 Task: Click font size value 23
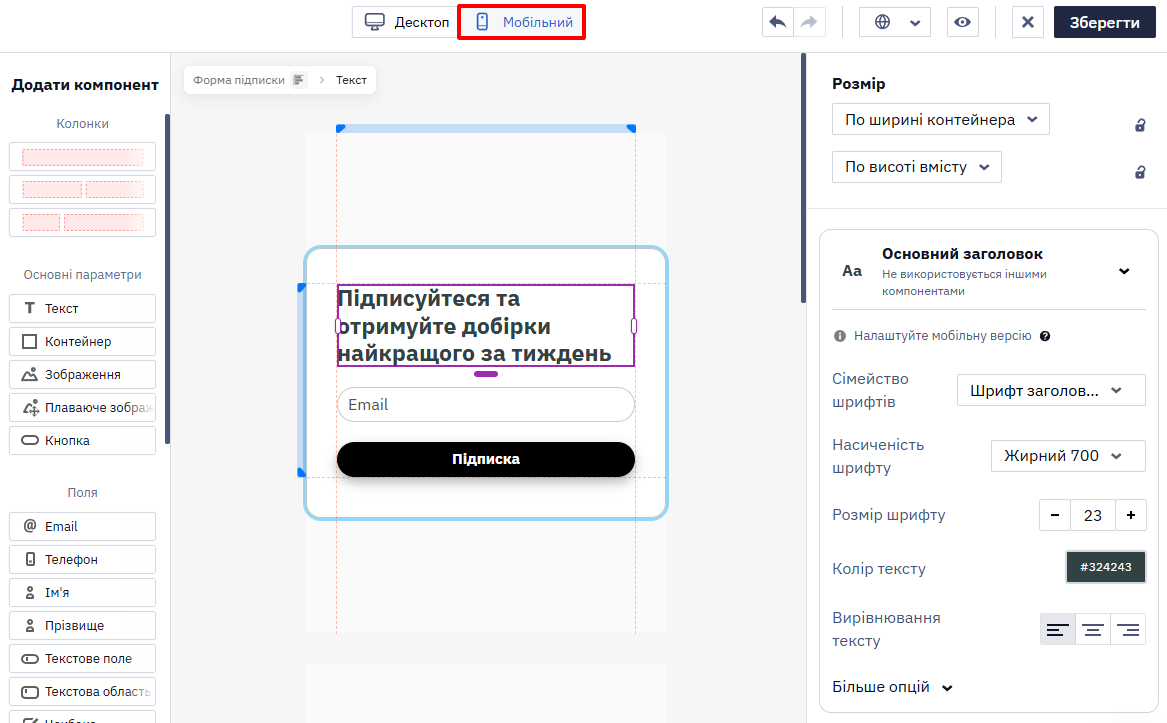(1093, 515)
